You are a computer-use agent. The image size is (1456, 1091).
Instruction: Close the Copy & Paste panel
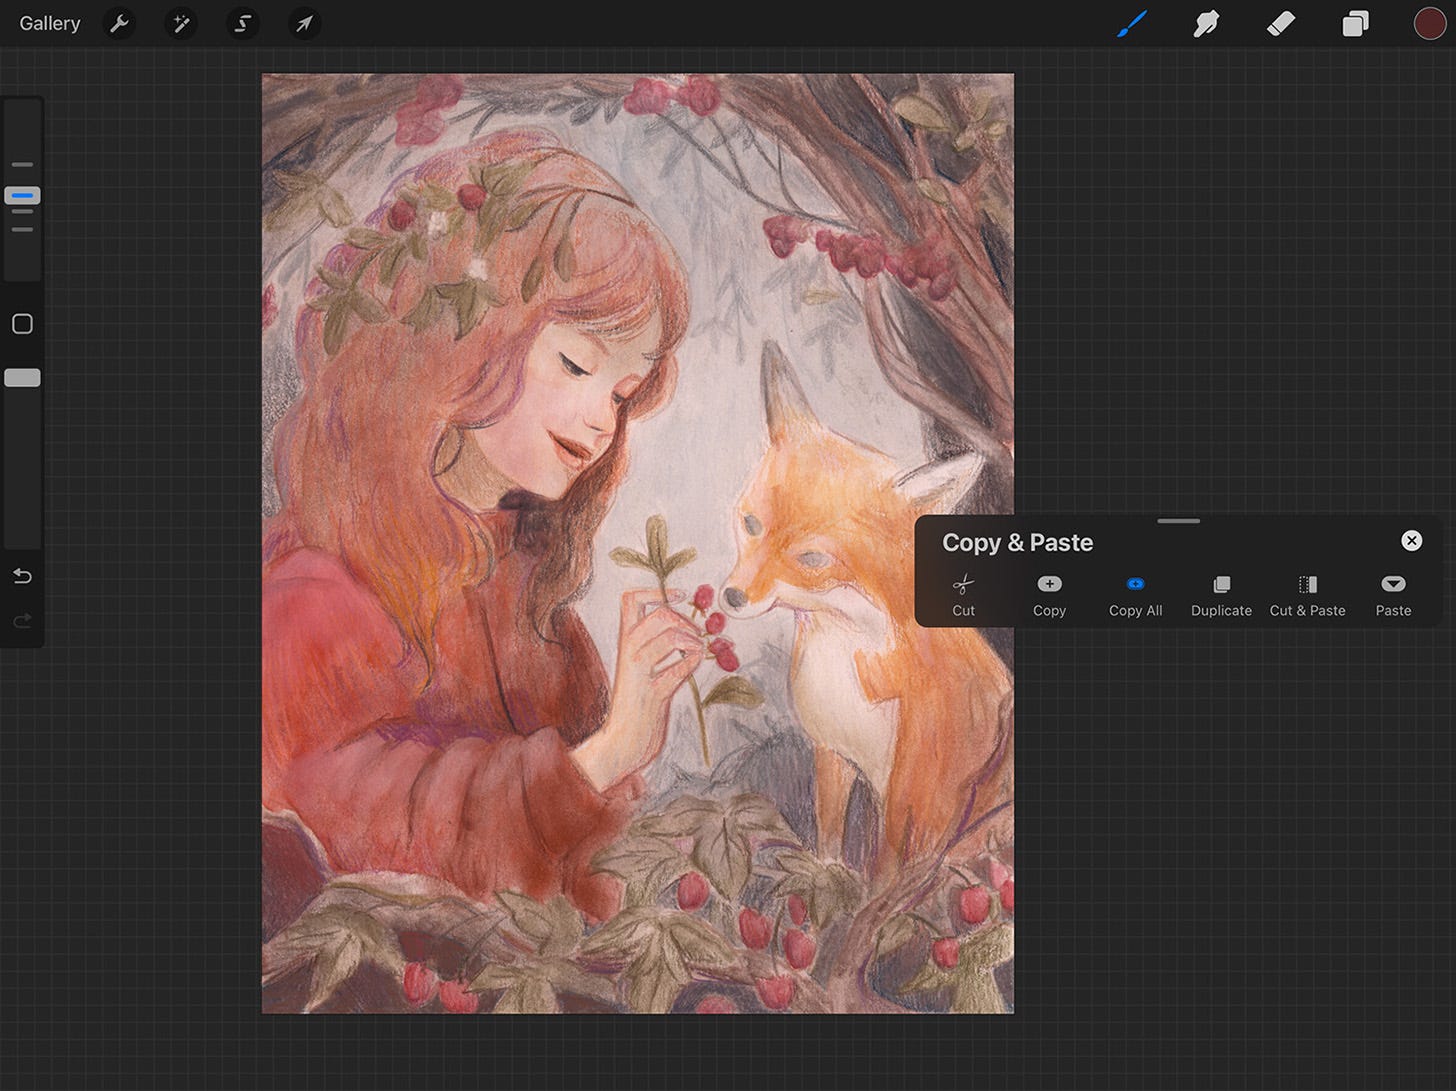tap(1411, 541)
